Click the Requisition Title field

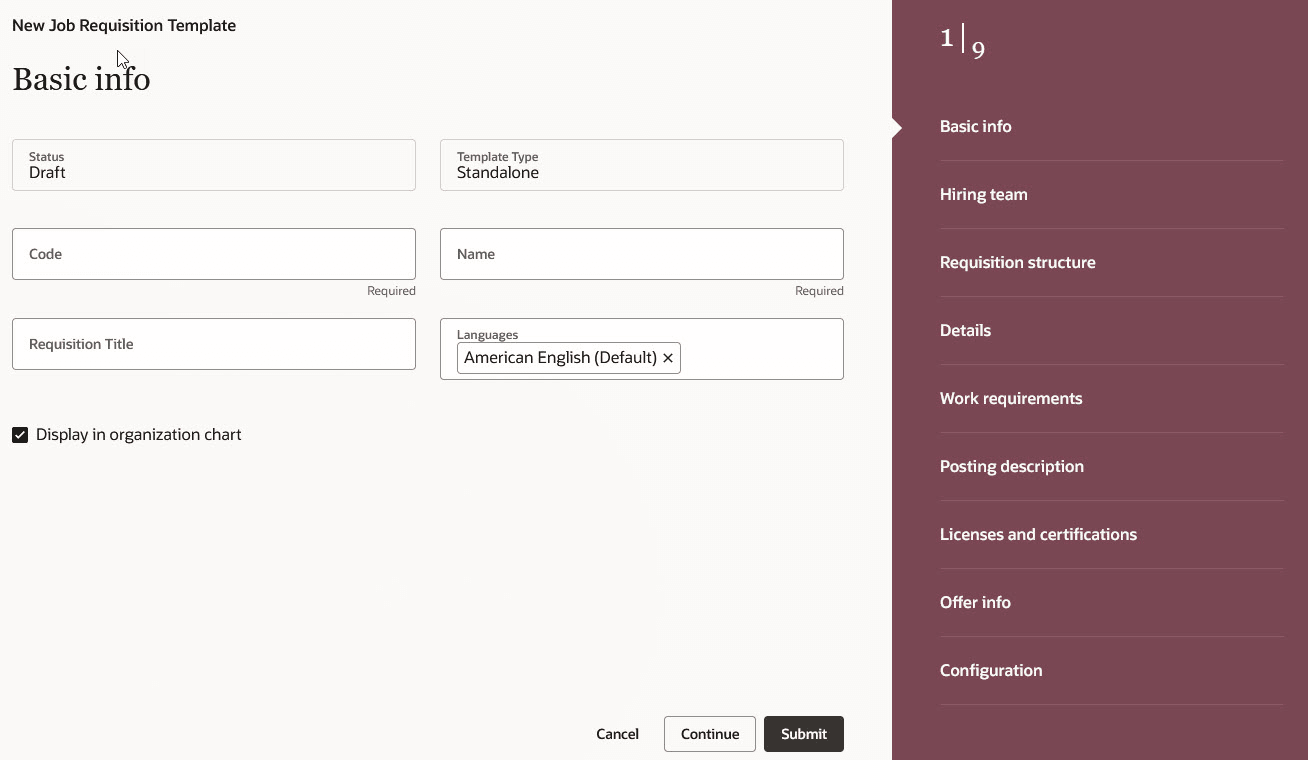(213, 343)
